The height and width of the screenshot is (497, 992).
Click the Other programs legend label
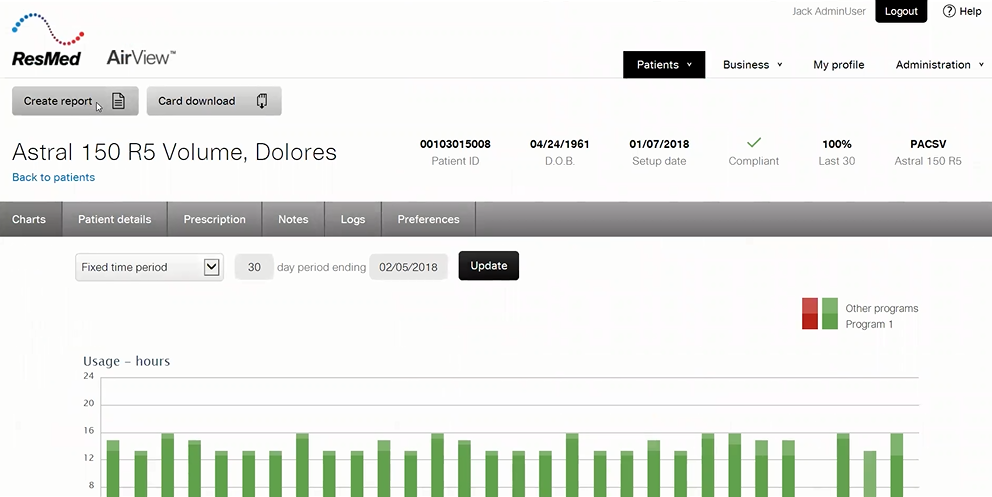[x=881, y=309]
